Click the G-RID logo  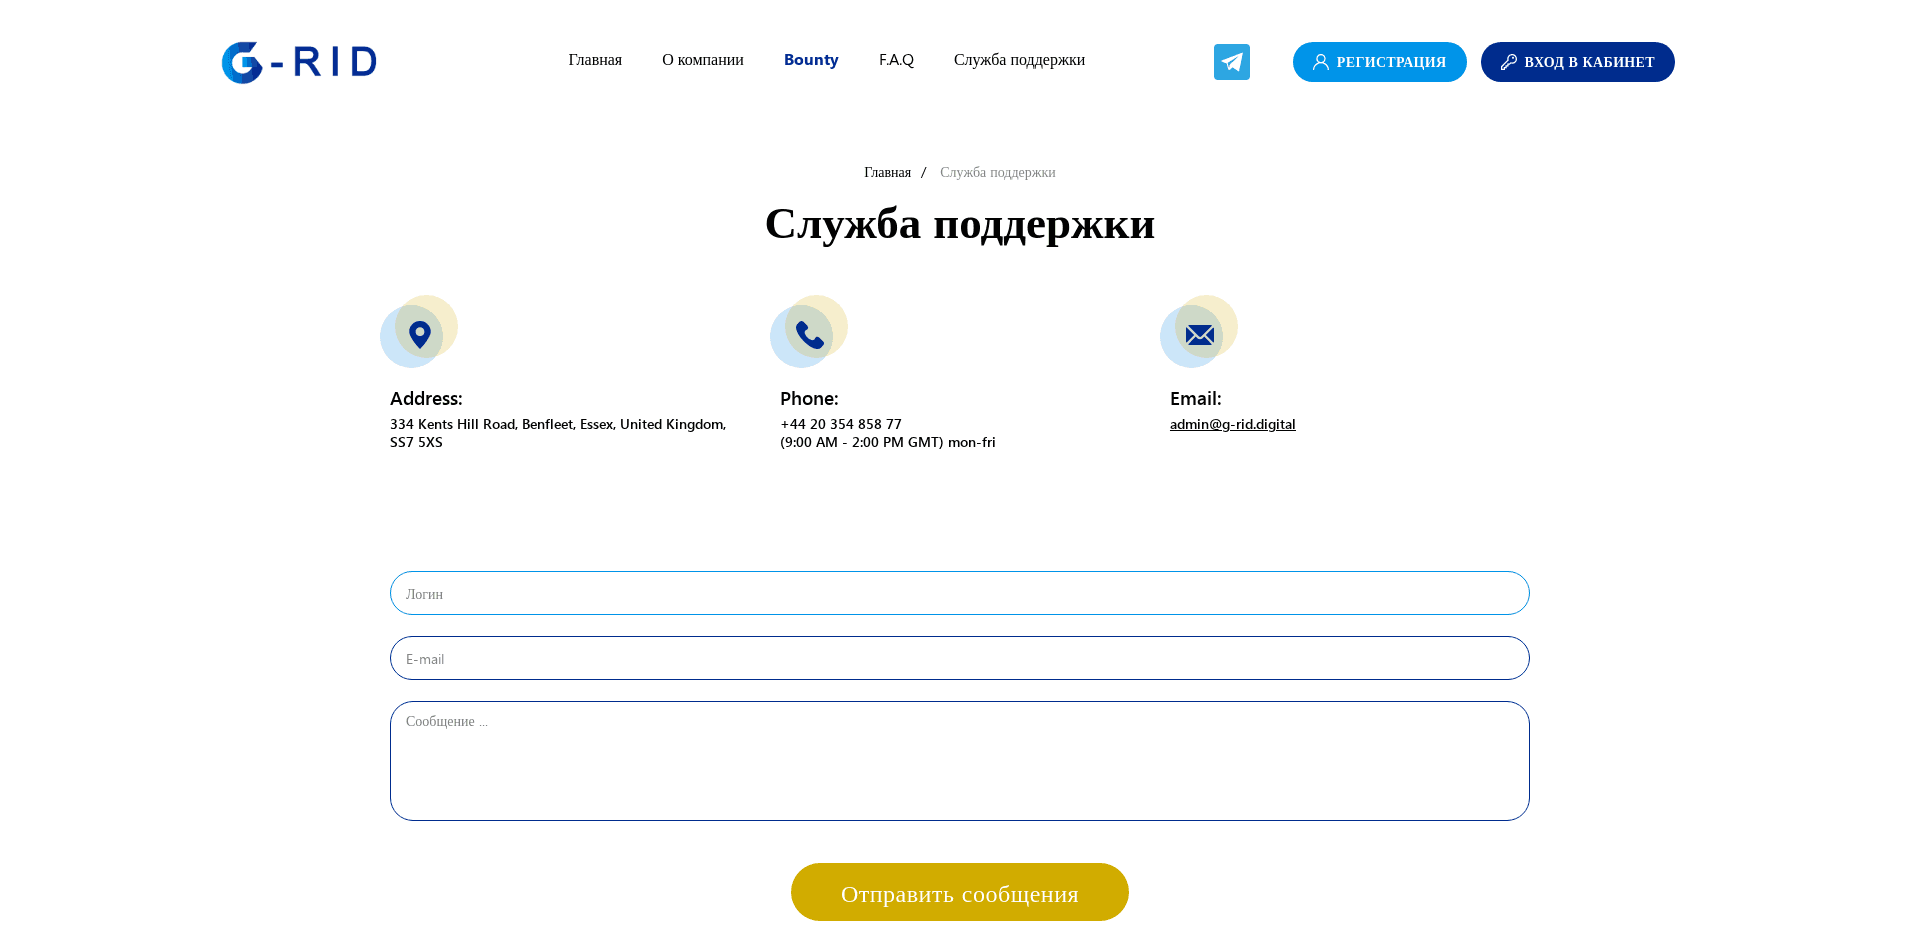pos(298,61)
